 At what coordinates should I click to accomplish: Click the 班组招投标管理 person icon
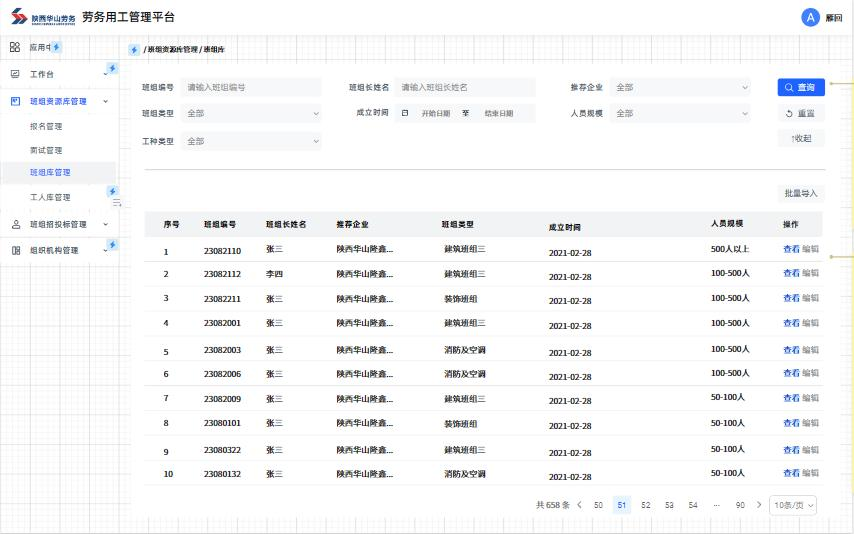pyautogui.click(x=15, y=224)
